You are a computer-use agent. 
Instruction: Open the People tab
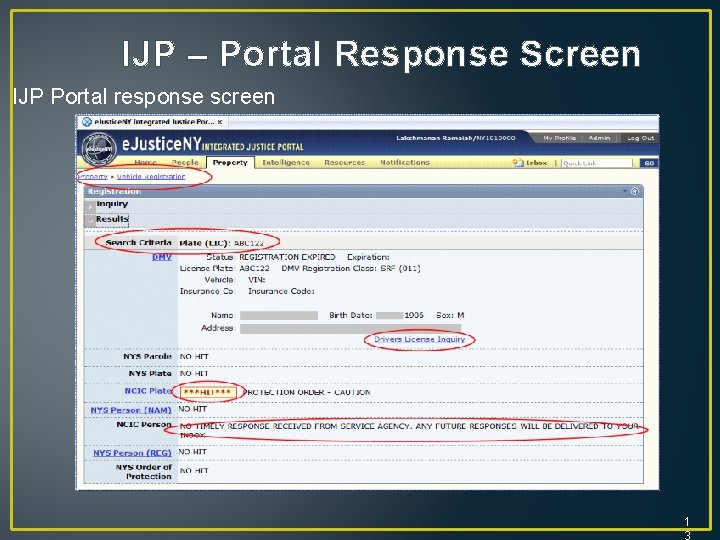[x=185, y=163]
